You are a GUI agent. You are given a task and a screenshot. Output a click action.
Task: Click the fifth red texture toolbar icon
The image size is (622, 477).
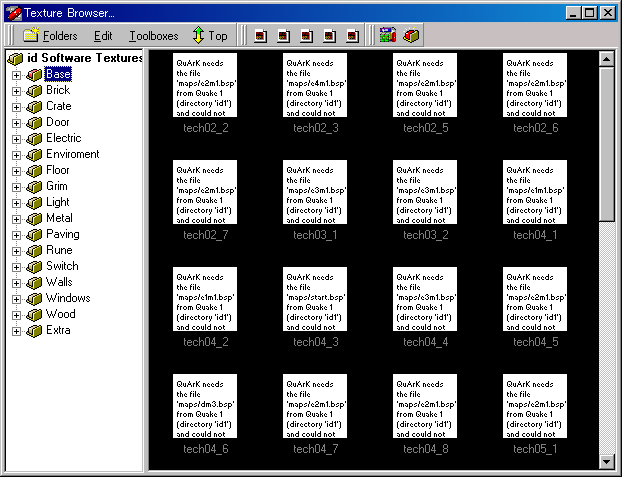352,36
